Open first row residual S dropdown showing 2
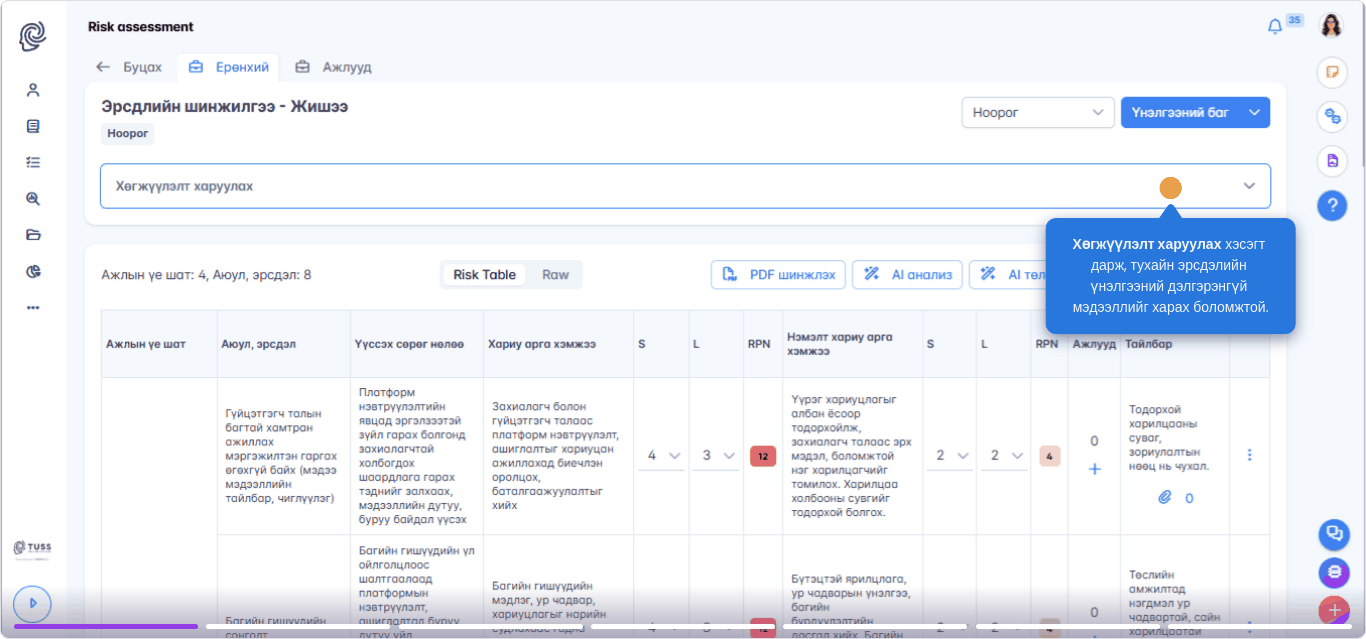 tap(950, 455)
